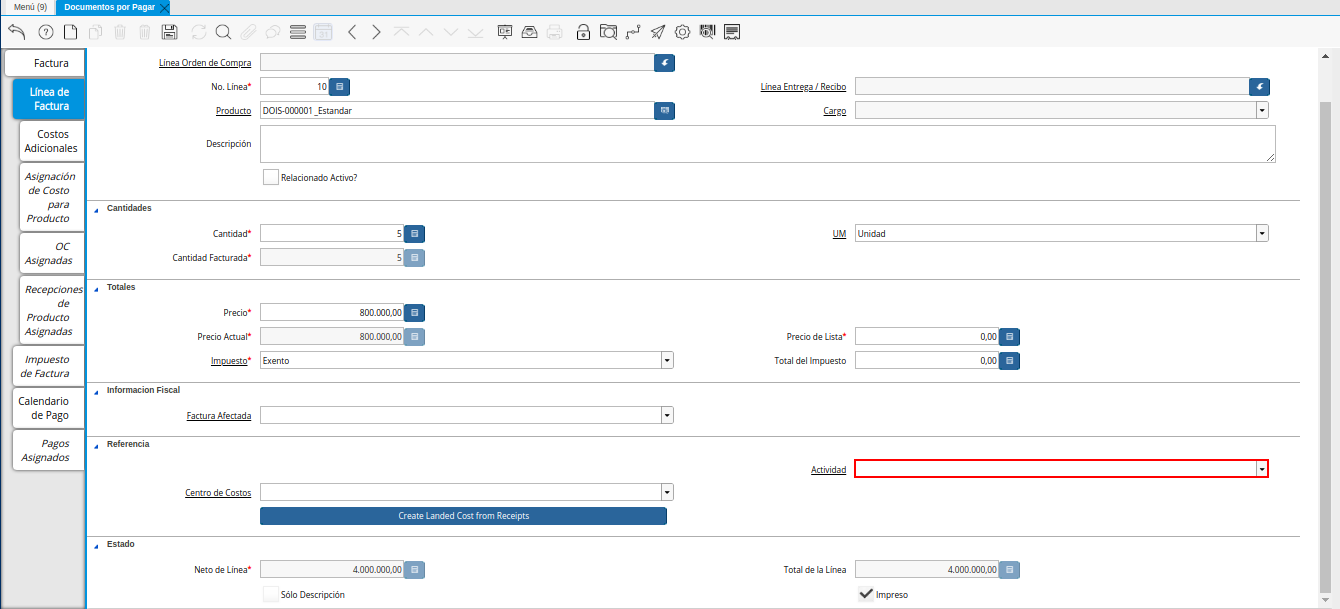Click the paper plane Request icon
The height and width of the screenshot is (609, 1340).
tap(658, 32)
